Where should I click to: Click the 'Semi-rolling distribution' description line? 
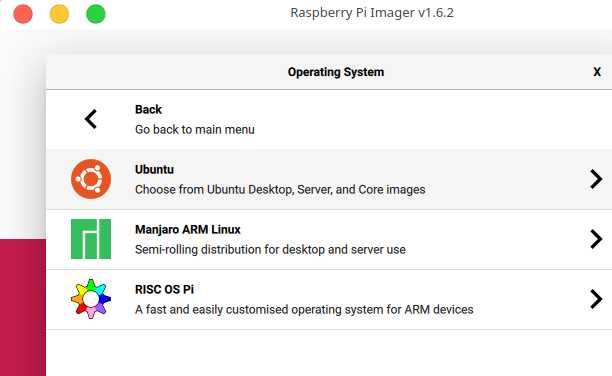click(x=270, y=249)
